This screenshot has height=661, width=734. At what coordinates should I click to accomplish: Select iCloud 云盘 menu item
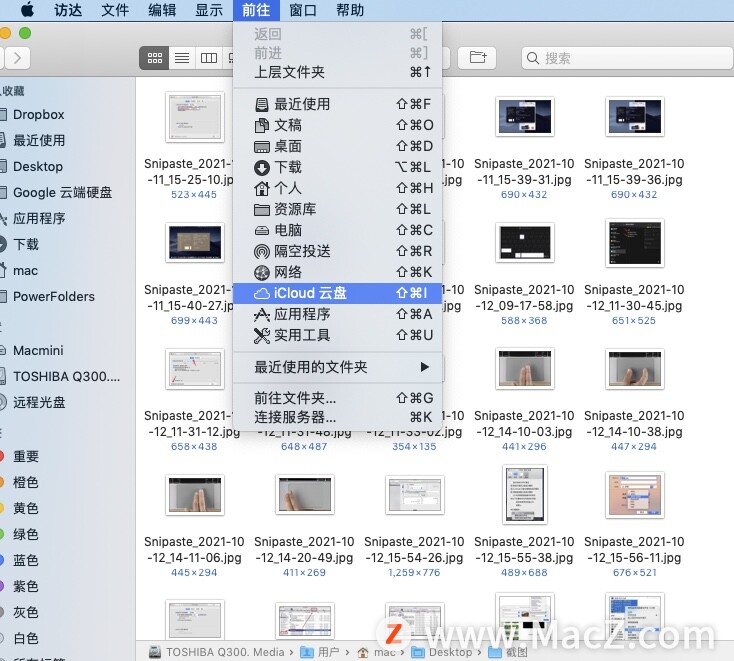point(338,294)
